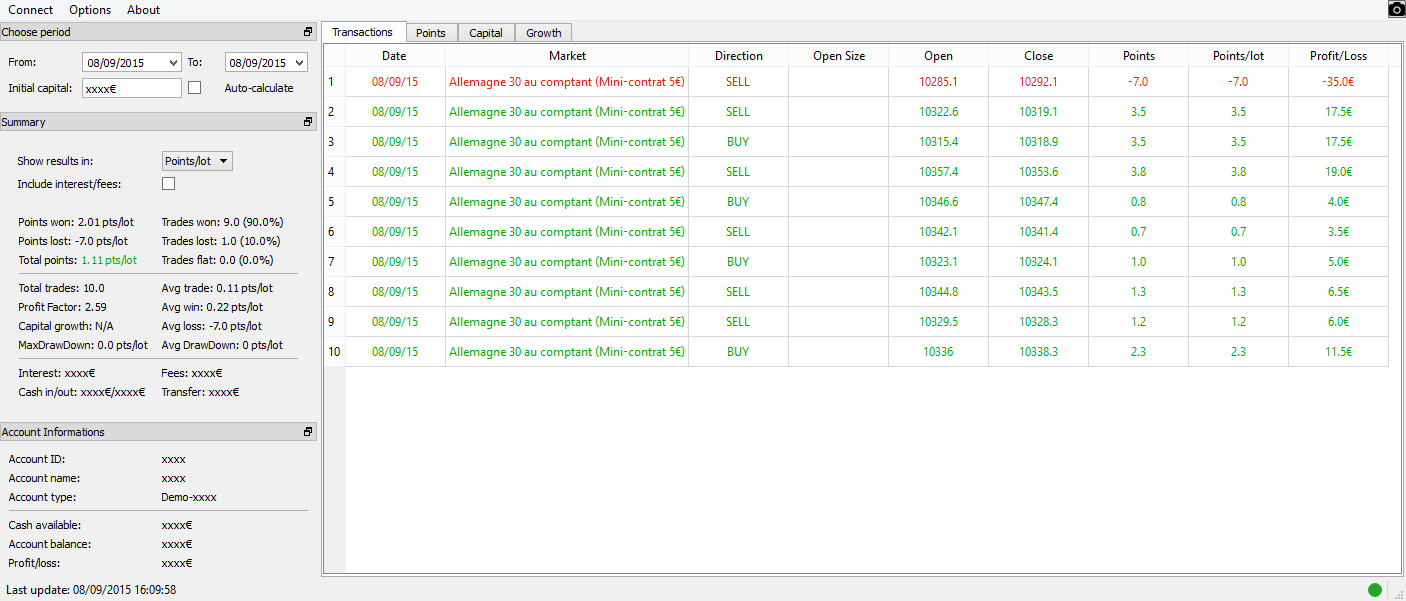This screenshot has height=601, width=1406.
Task: Click the 19.0€ Profit/Loss cell
Action: 1338,172
